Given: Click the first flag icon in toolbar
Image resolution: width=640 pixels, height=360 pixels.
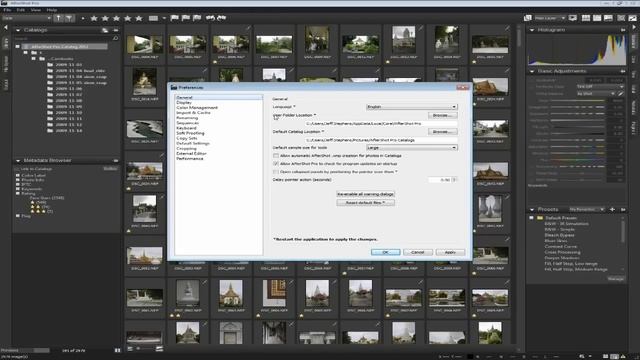Looking at the screenshot, I should point(174,18).
